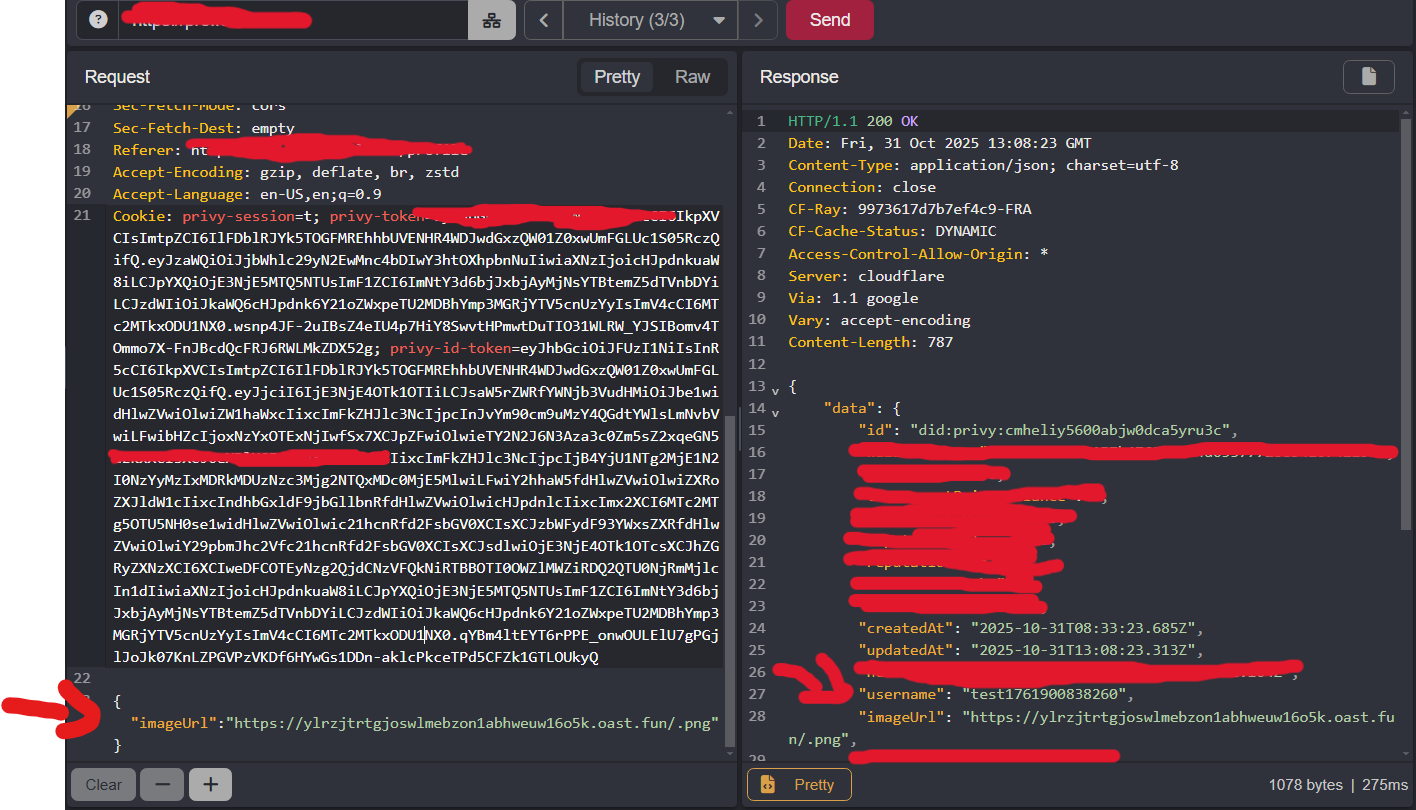Click the connection settings icon beside the URL
This screenshot has height=810, width=1416.
[x=491, y=19]
